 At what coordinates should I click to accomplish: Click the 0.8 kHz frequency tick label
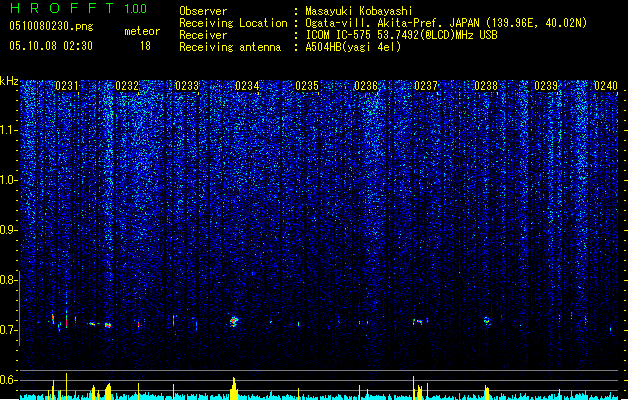click(8, 280)
